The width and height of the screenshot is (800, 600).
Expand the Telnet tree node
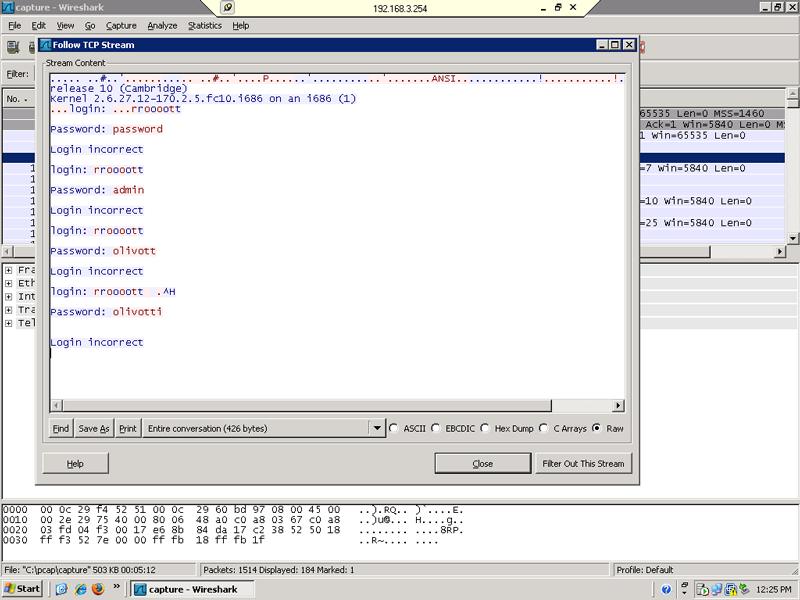(x=9, y=323)
